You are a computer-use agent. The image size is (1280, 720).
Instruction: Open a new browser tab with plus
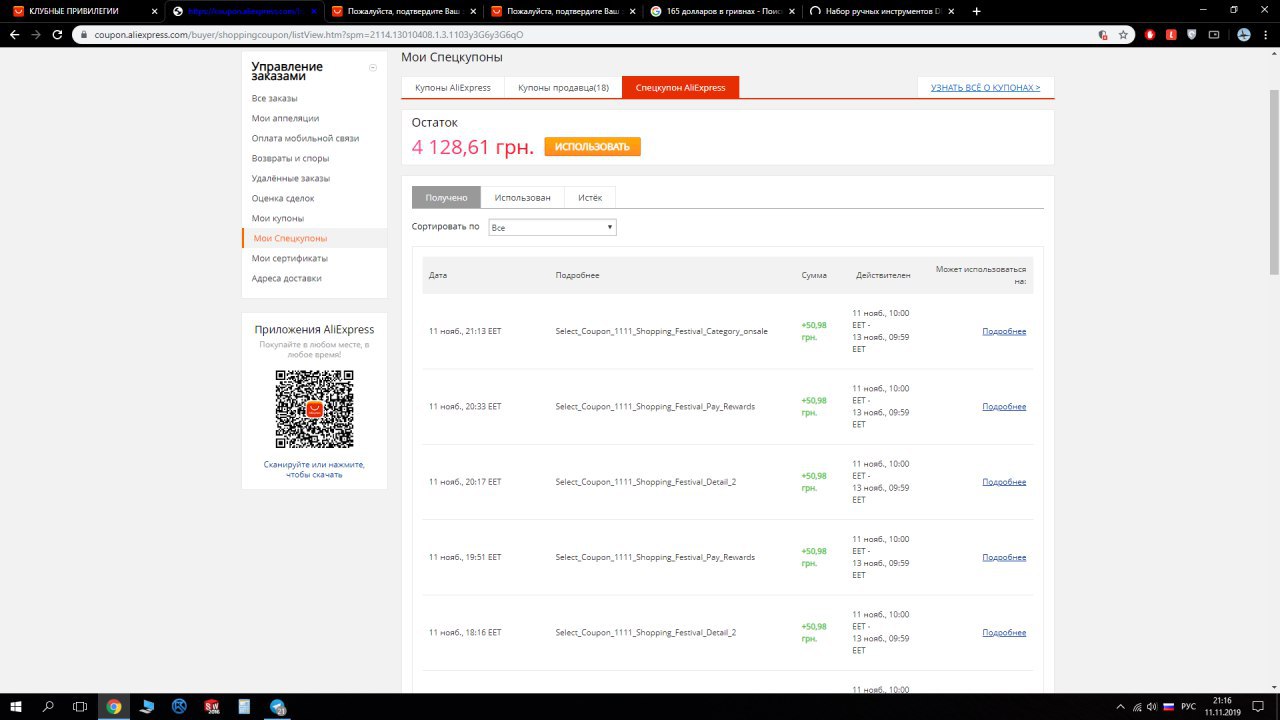coord(976,11)
